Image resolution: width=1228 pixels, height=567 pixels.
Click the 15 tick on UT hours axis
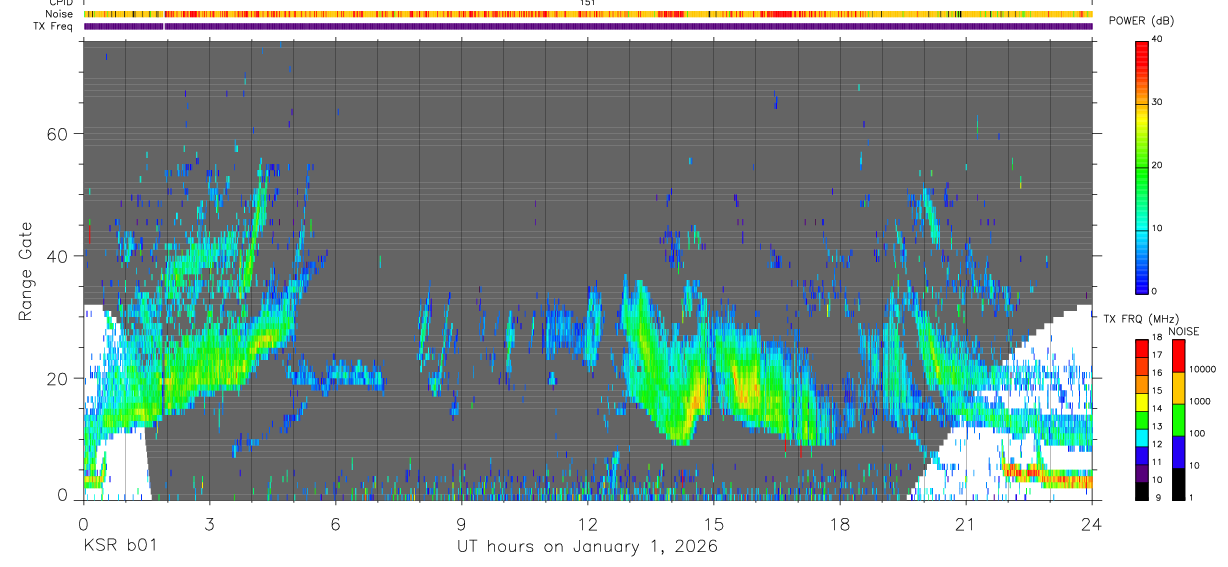[x=714, y=524]
